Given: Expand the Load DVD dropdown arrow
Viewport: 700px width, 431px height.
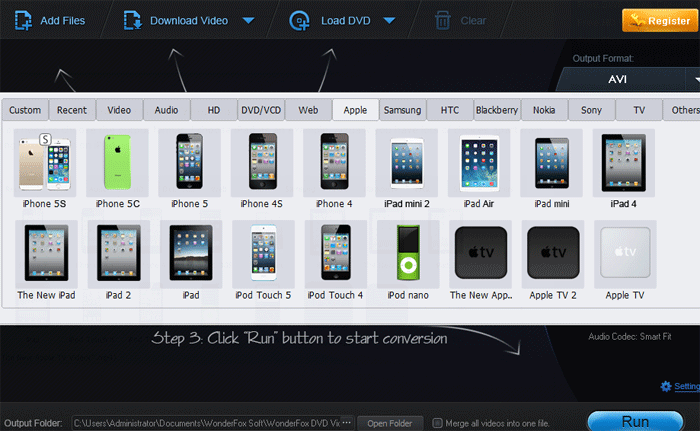Looking at the screenshot, I should pyautogui.click(x=389, y=21).
